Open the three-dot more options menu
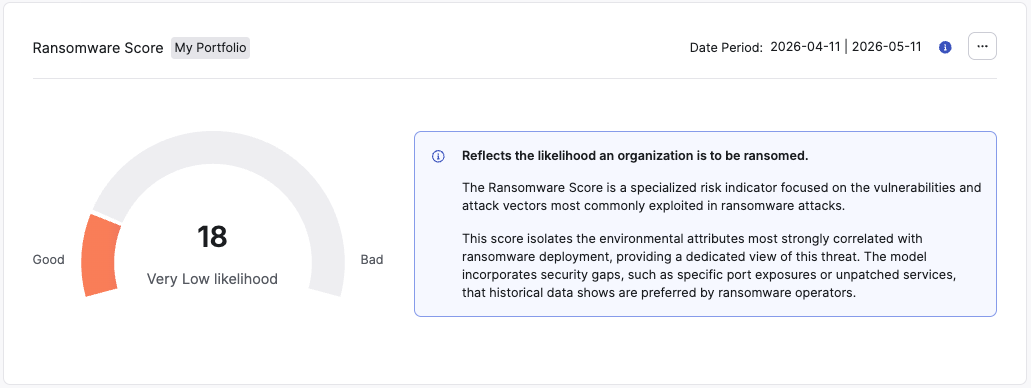Image resolution: width=1031 pixels, height=388 pixels. point(982,47)
